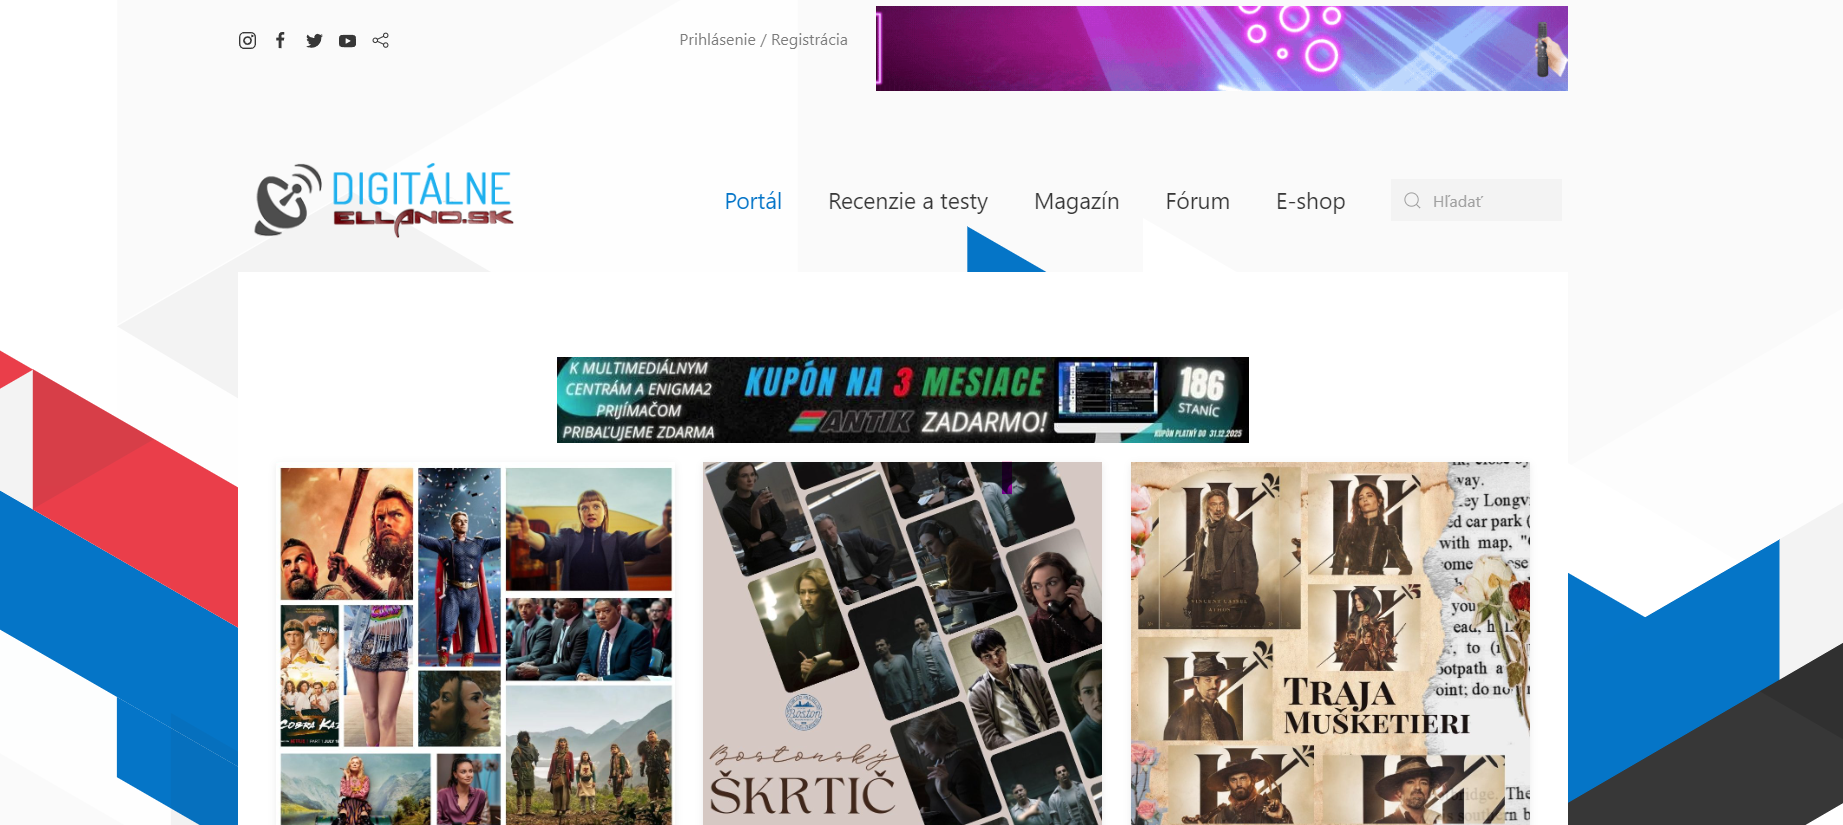Click the purple neon banner ad at top
Viewport: 1843px width, 825px height.
coord(1221,49)
